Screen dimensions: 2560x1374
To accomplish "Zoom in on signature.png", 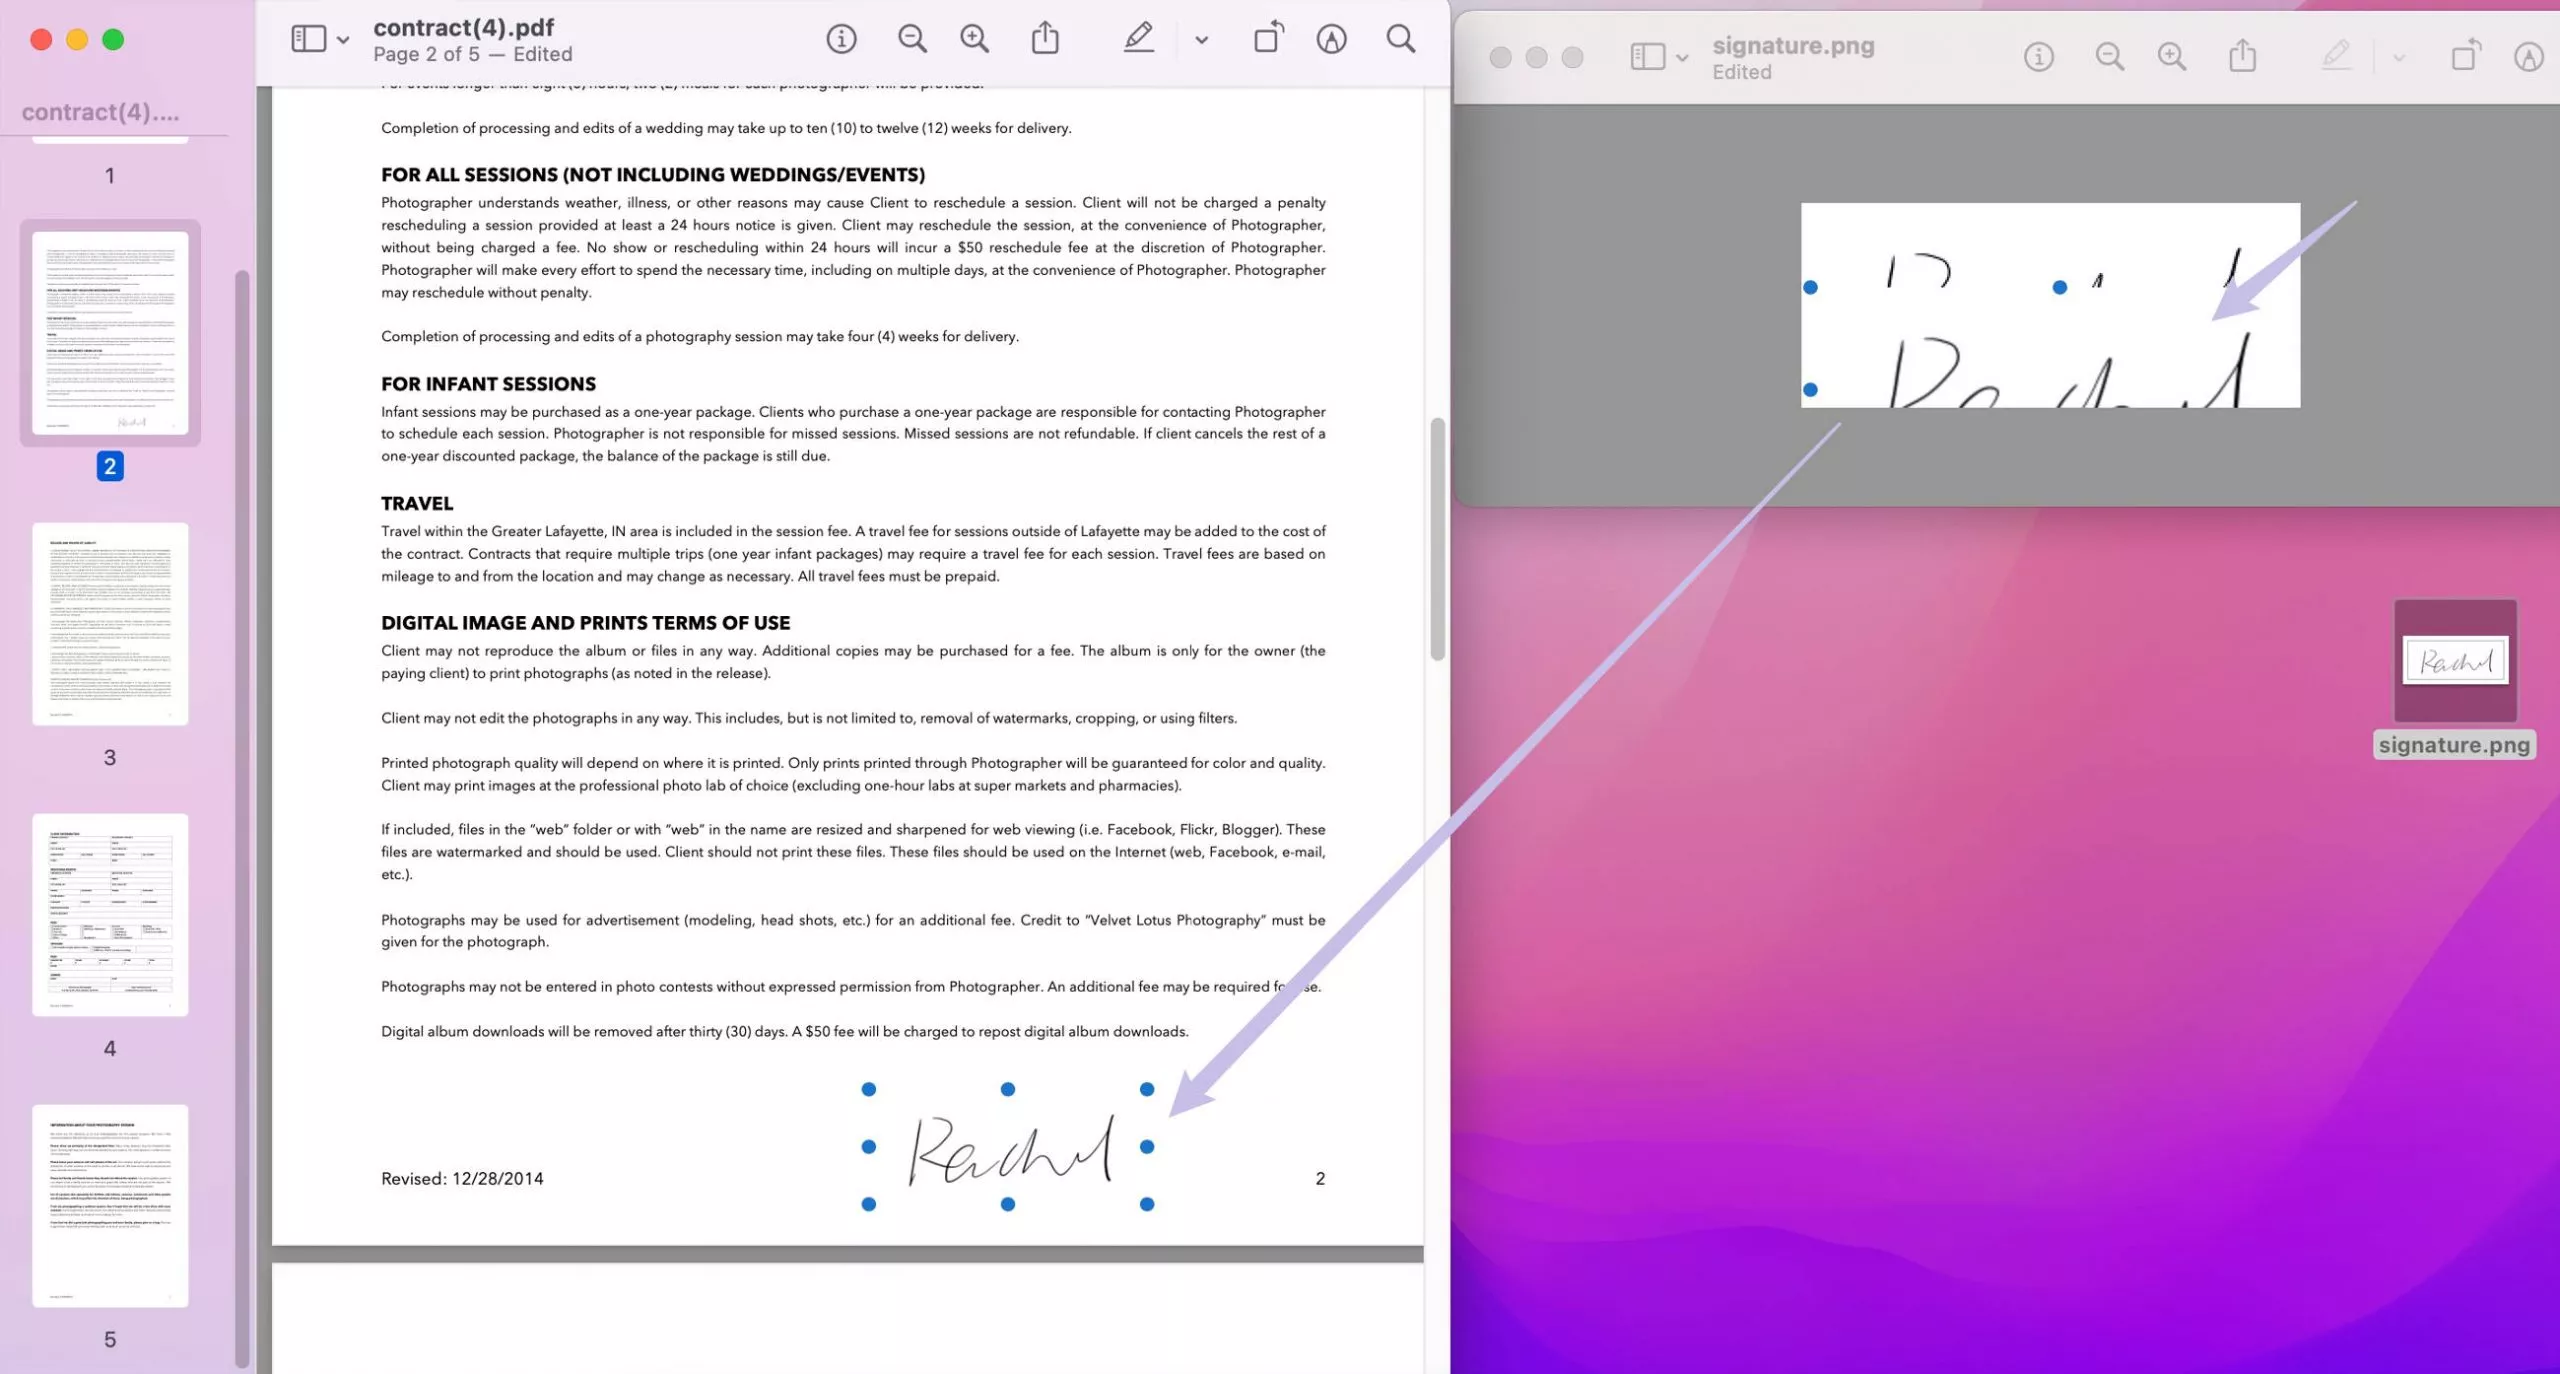I will coord(2171,57).
